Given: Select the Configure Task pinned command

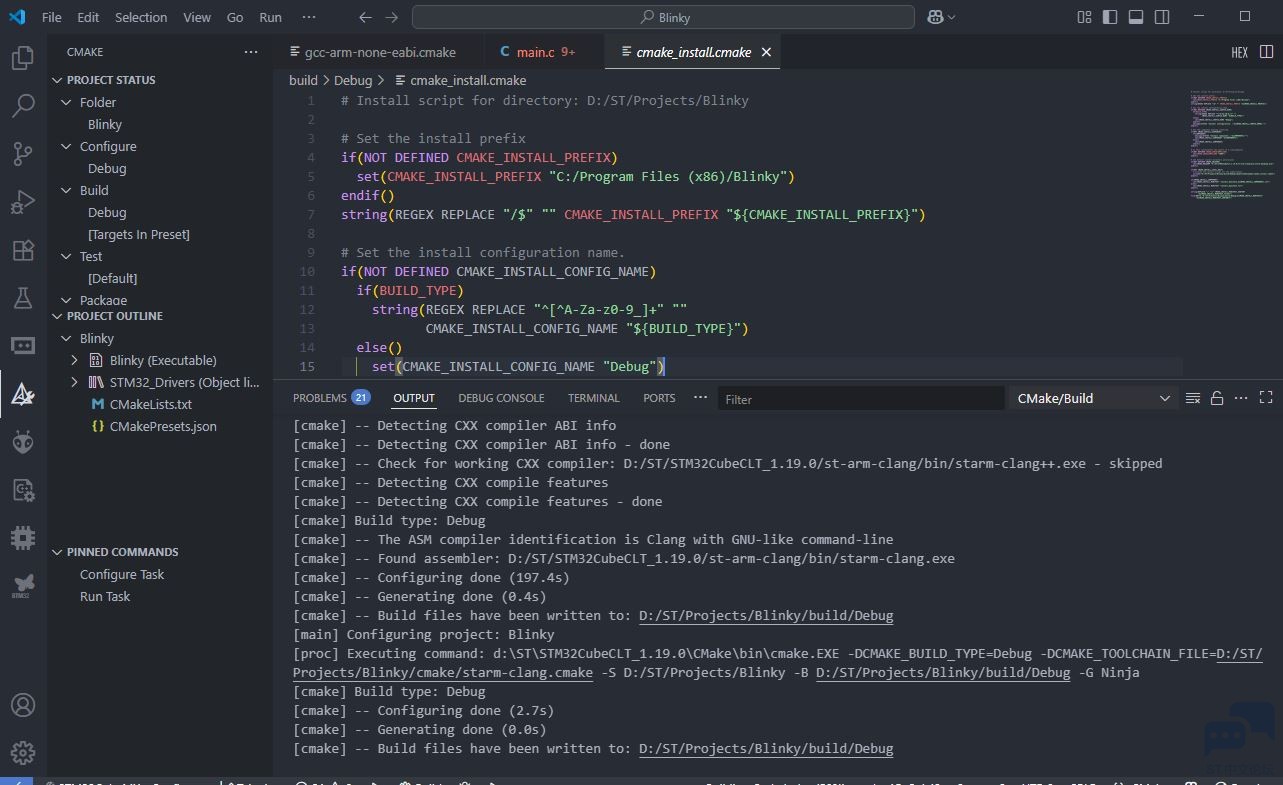Looking at the screenshot, I should tap(122, 574).
